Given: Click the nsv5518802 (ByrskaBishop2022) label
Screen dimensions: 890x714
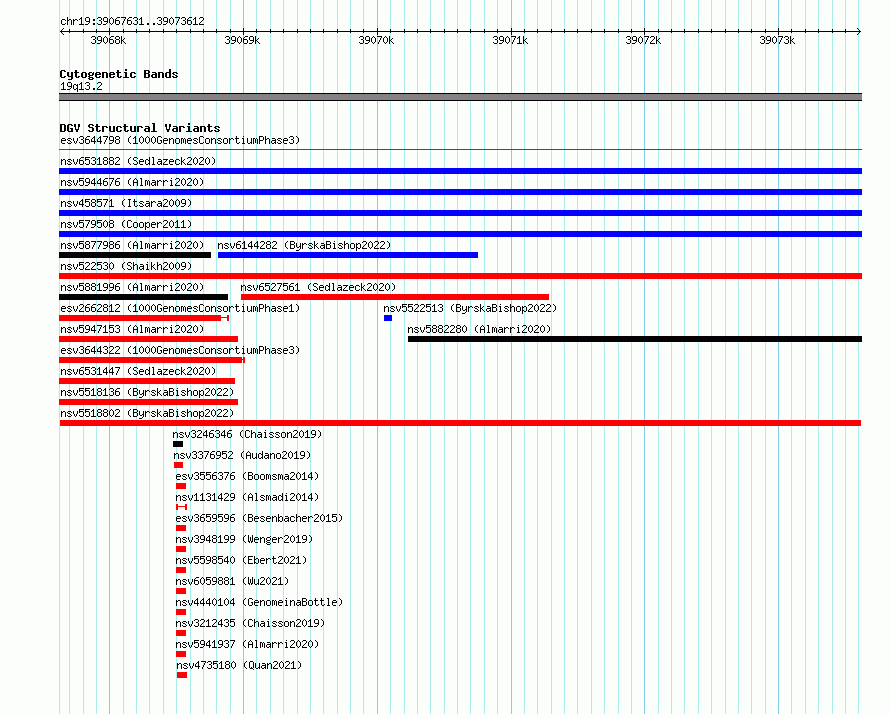Looking at the screenshot, I should click(x=147, y=413).
